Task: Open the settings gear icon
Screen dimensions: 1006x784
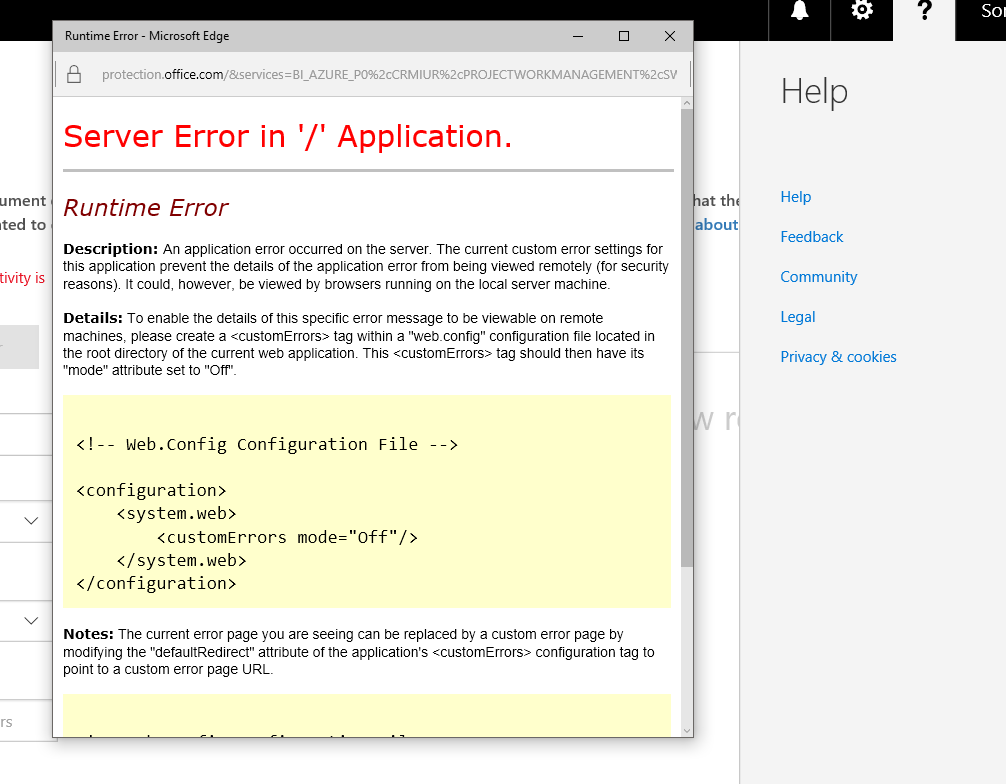Action: pos(862,10)
